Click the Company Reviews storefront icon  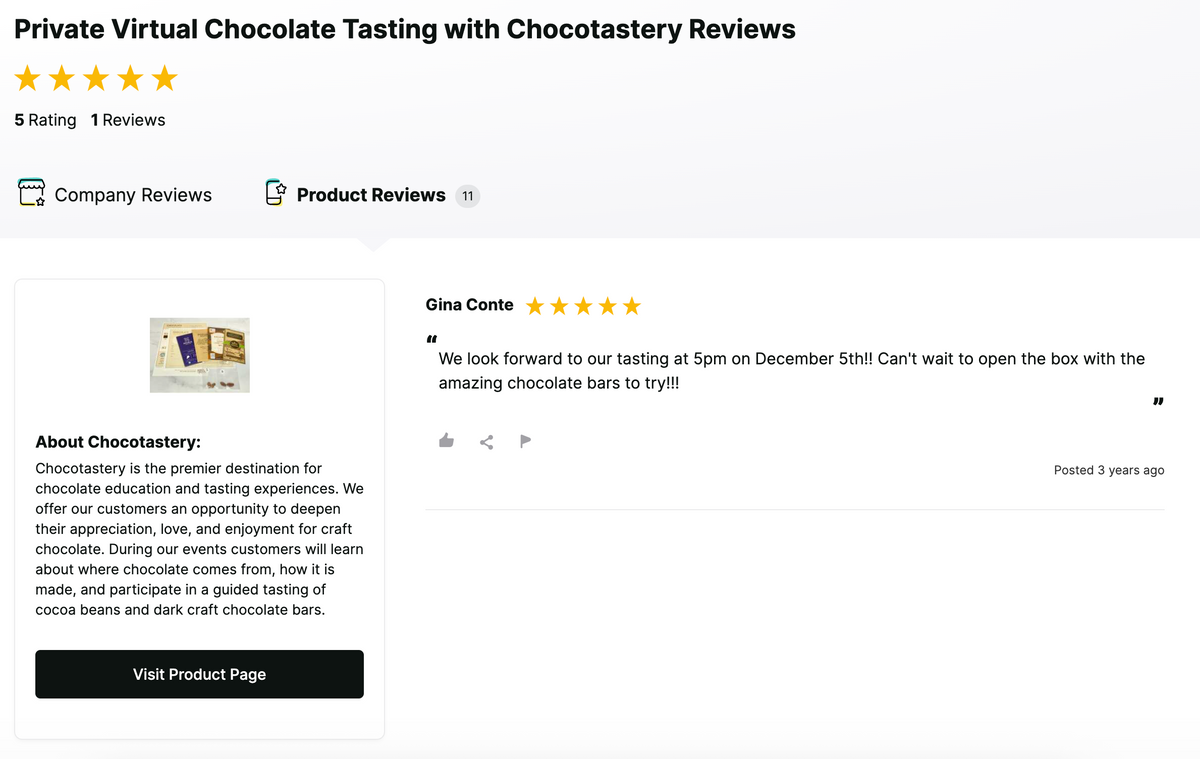[x=32, y=193]
